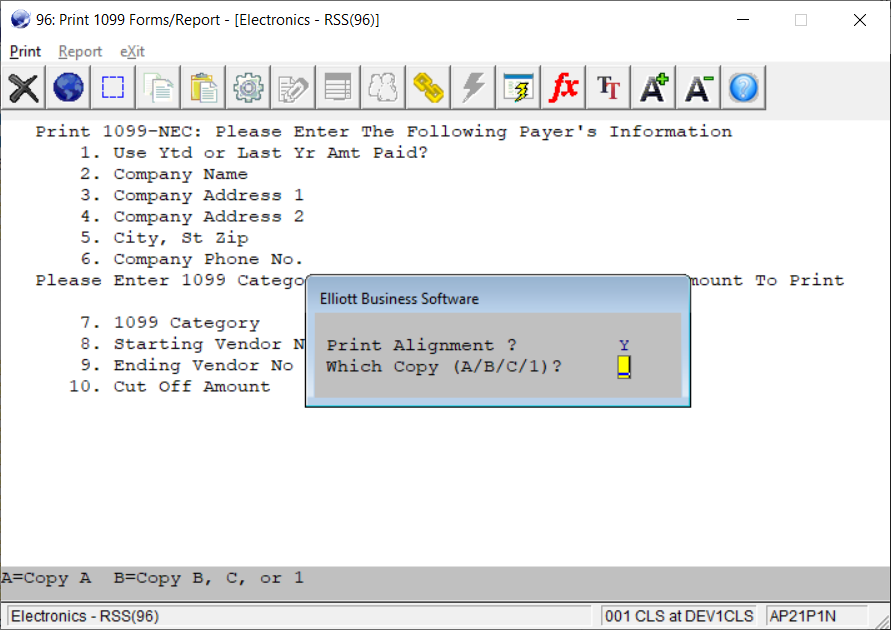Click the window with lightning macro icon
This screenshot has width=891, height=630.
[518, 87]
